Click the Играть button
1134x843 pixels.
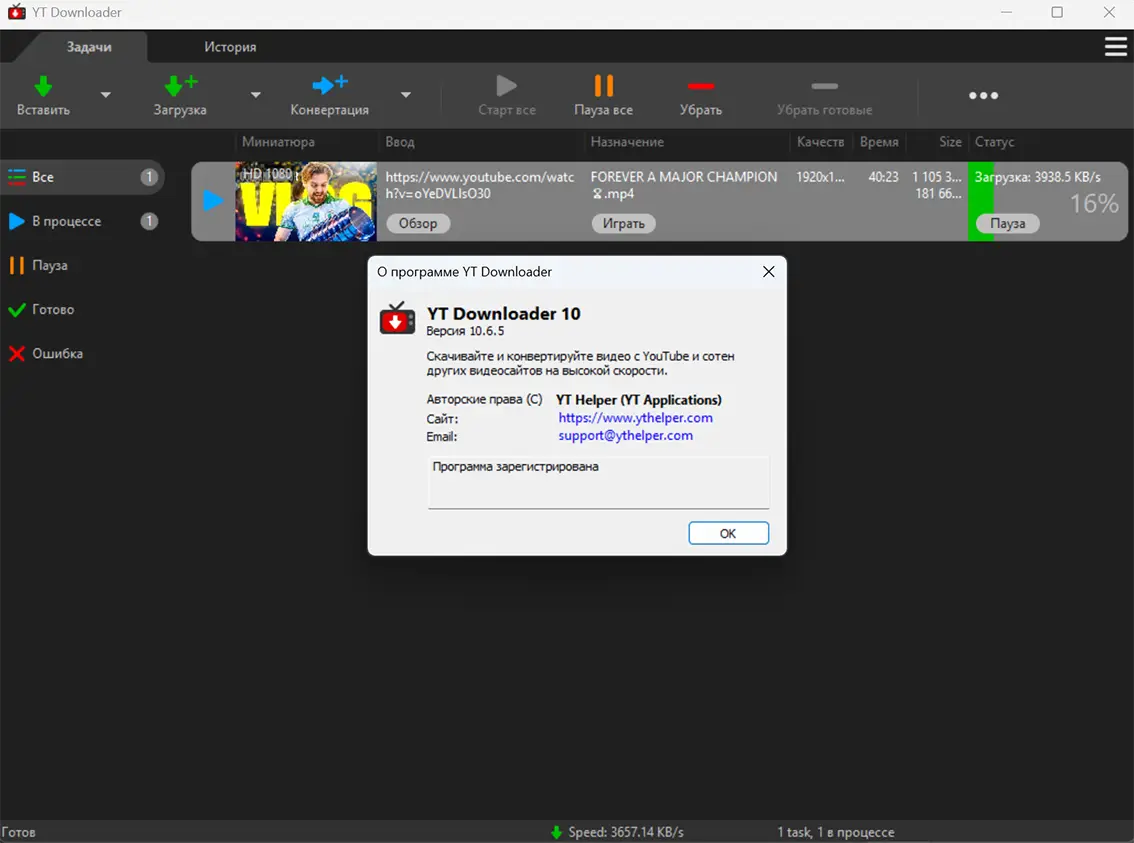click(x=623, y=223)
